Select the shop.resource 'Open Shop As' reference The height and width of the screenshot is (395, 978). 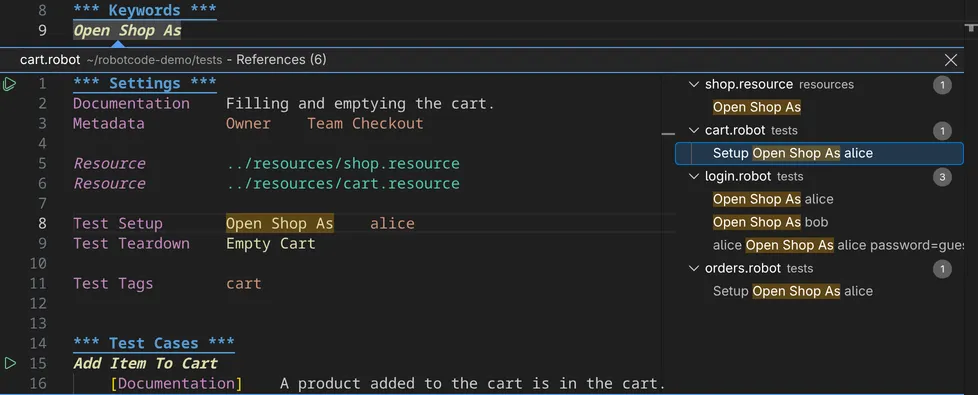coord(757,107)
